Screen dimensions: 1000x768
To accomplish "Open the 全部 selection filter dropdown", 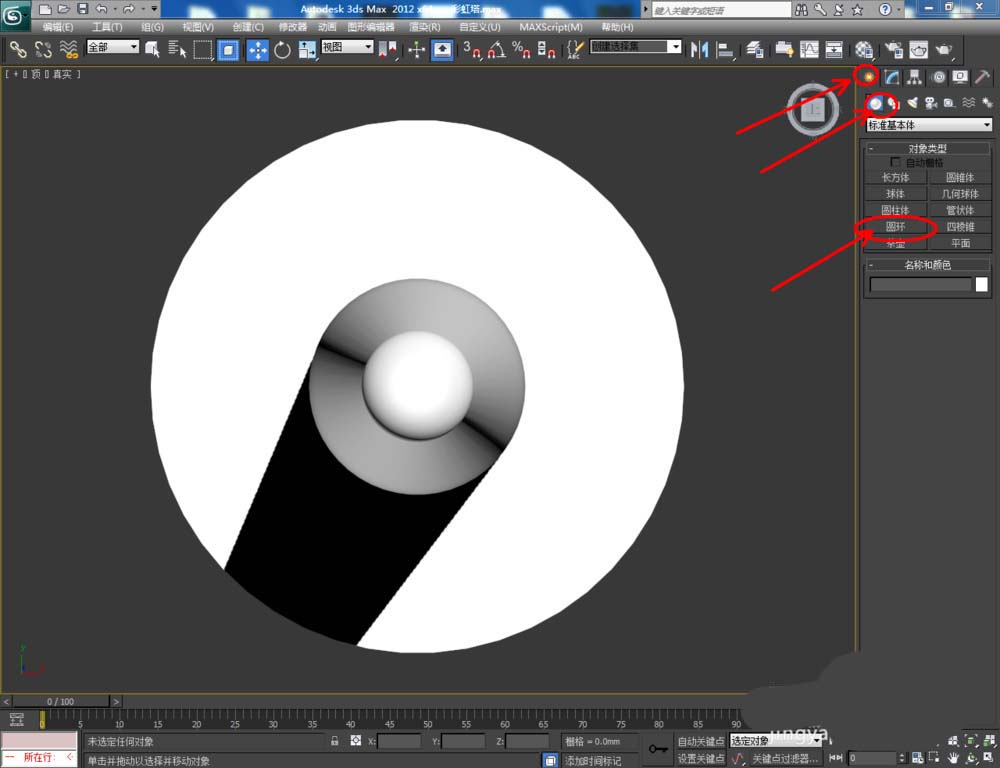I will click(x=112, y=47).
